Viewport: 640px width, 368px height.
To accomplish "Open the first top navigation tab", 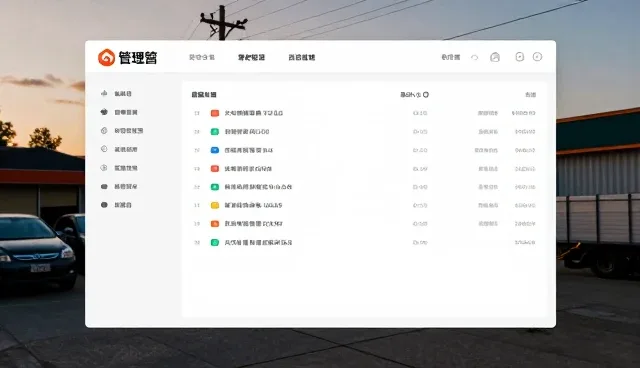I will (x=202, y=57).
